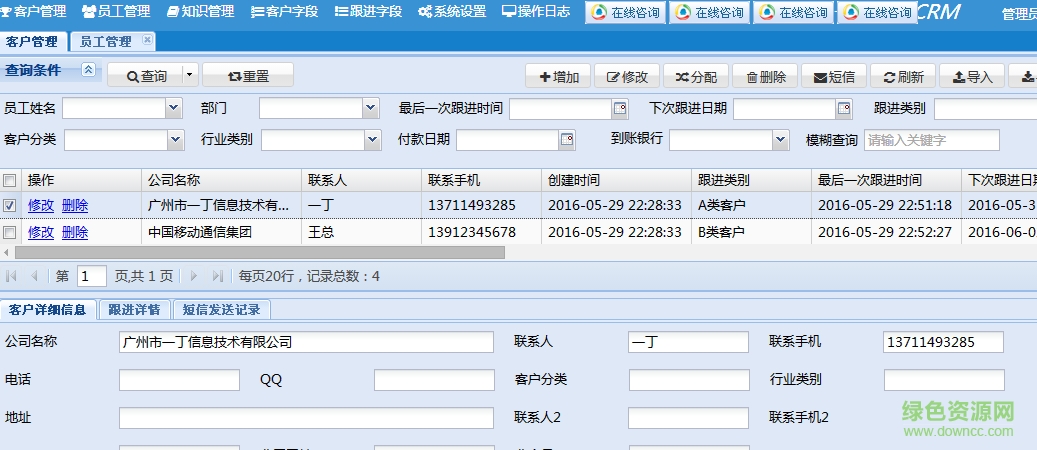Open the 客户分类 filter dropdown
This screenshot has height=450, width=1037.
coord(175,140)
